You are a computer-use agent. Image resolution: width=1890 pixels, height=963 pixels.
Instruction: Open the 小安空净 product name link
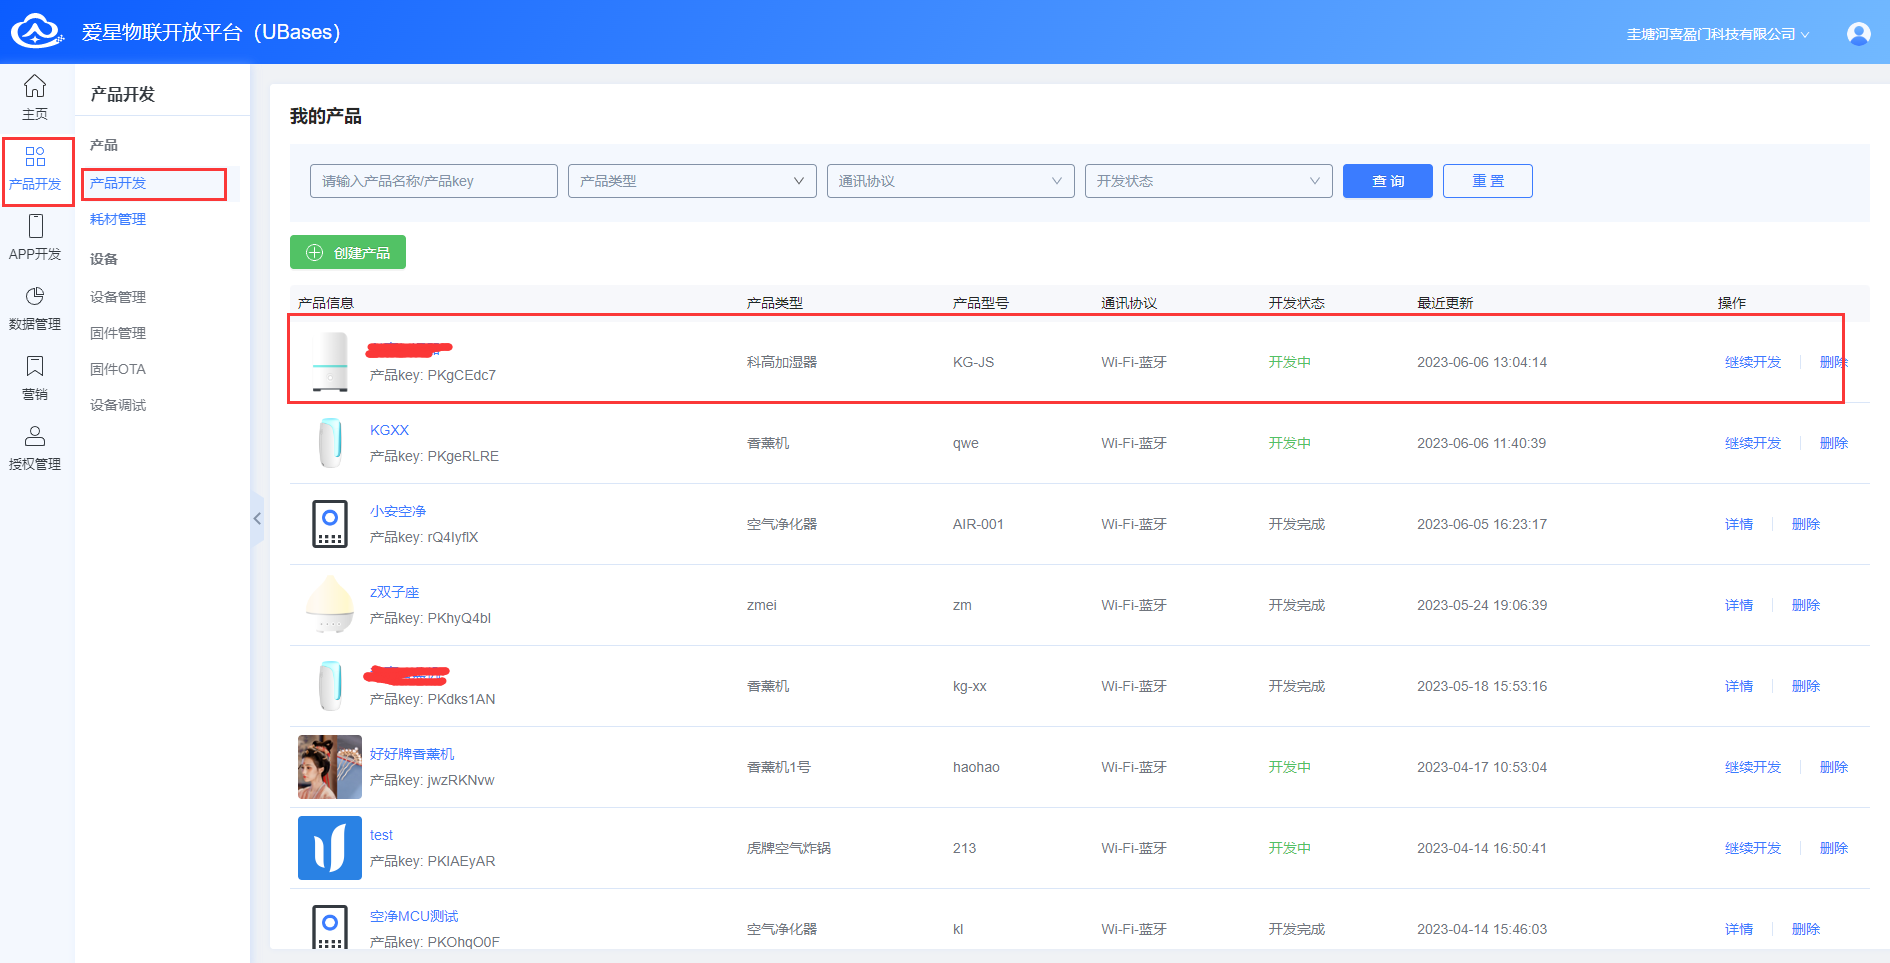coord(398,511)
